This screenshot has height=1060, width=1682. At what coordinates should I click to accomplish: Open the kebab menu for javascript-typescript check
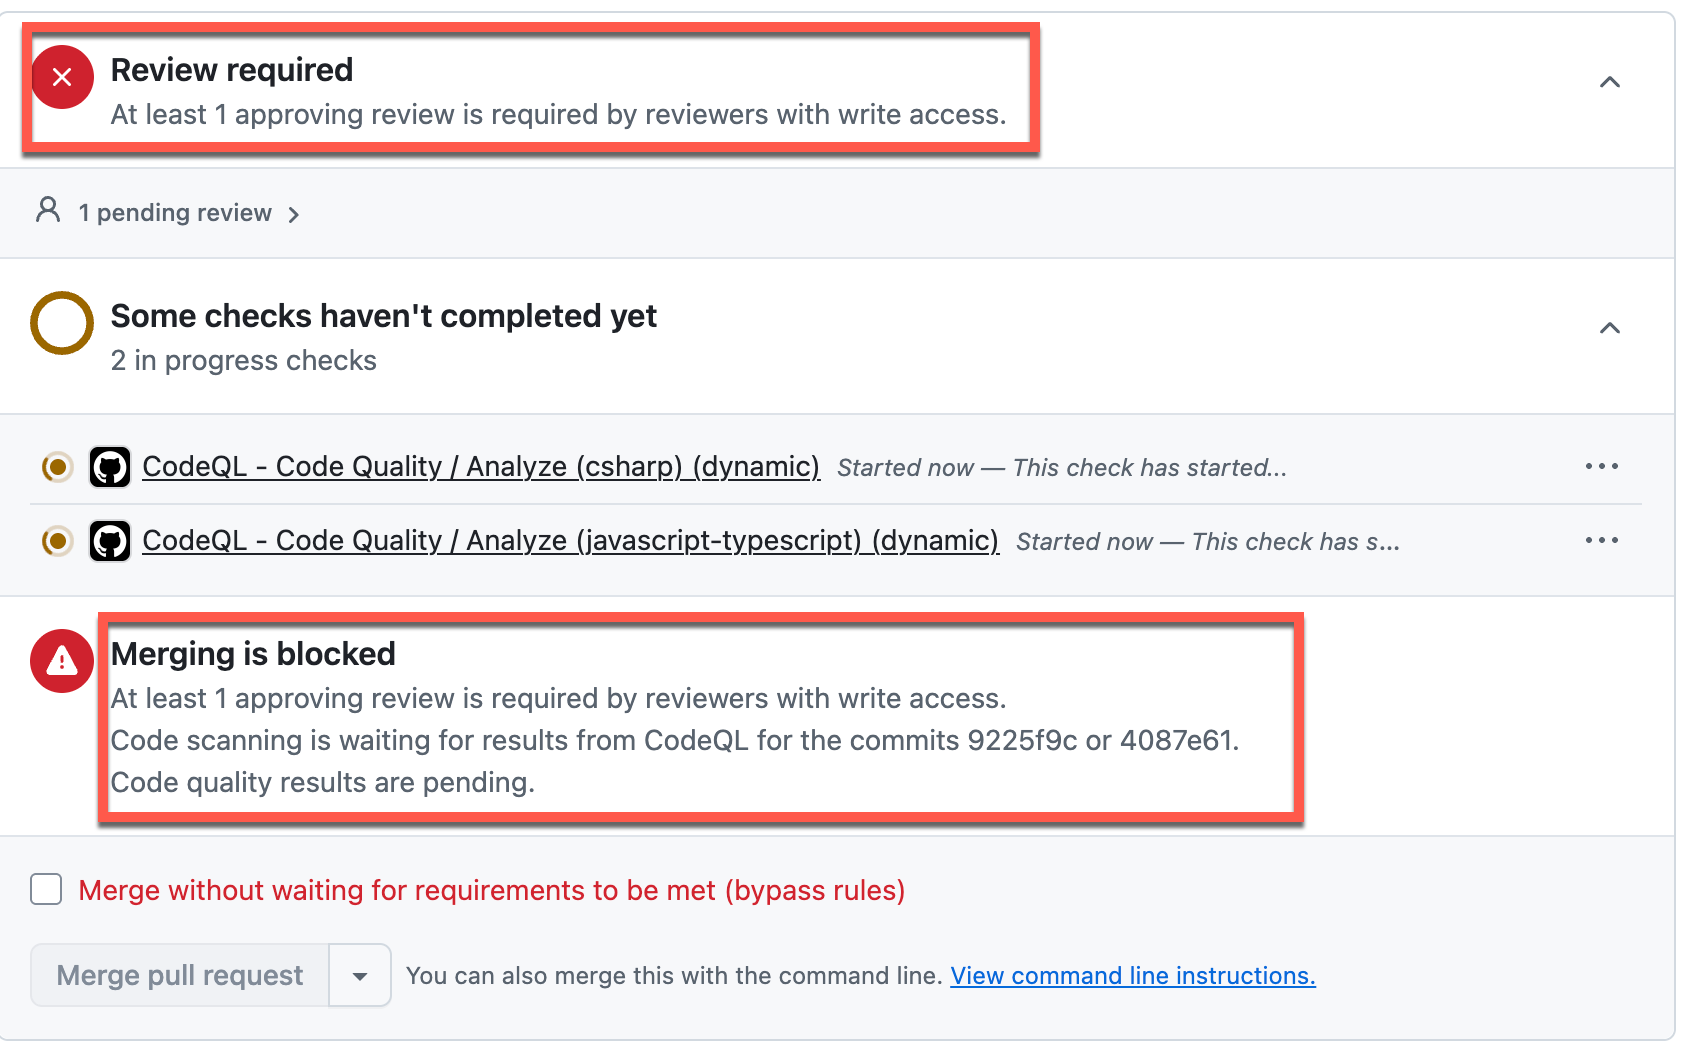[x=1602, y=541]
